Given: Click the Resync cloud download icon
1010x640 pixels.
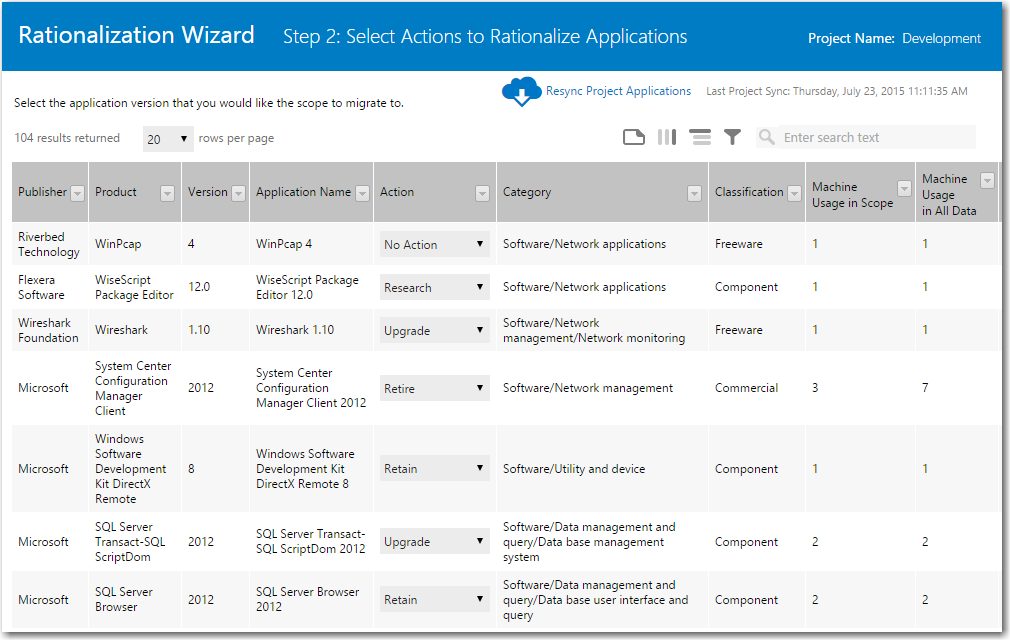Looking at the screenshot, I should tap(522, 91).
